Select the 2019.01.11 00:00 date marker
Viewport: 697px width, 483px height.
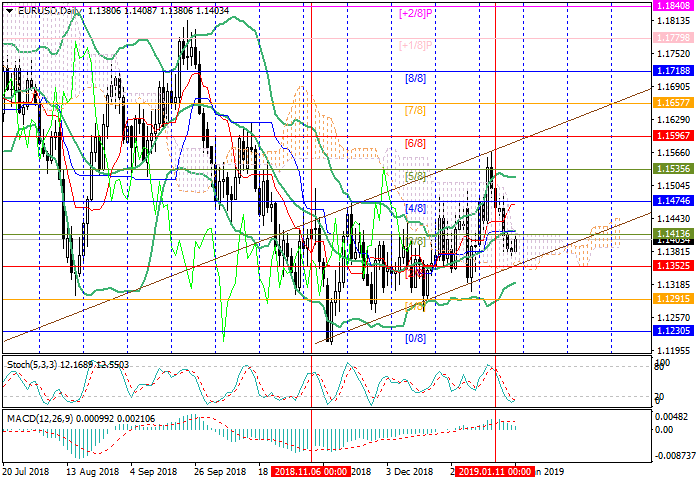494,470
